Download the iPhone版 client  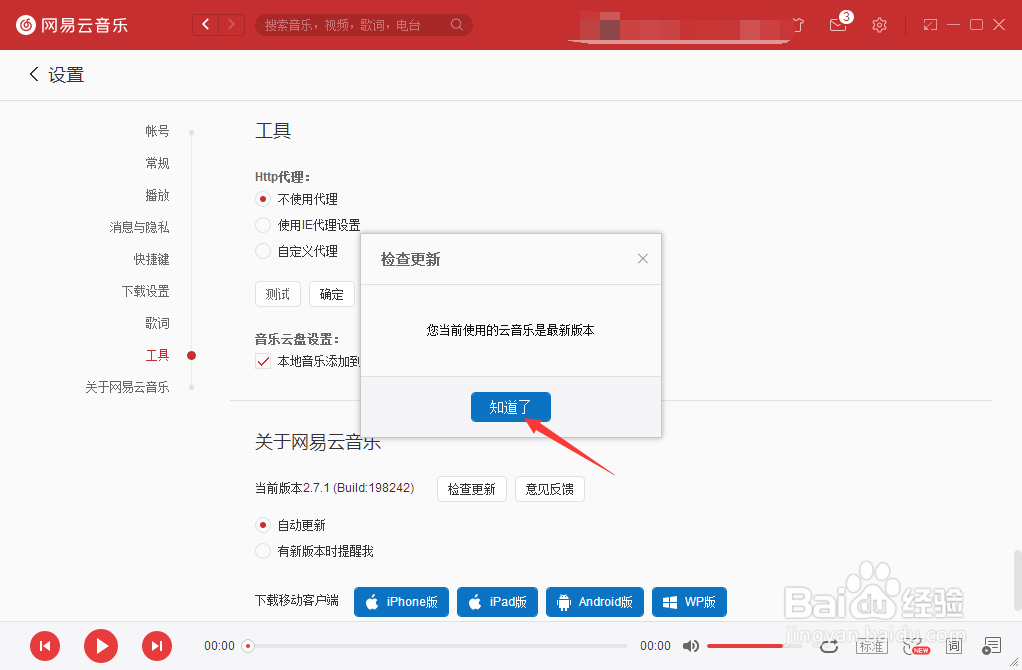(402, 602)
